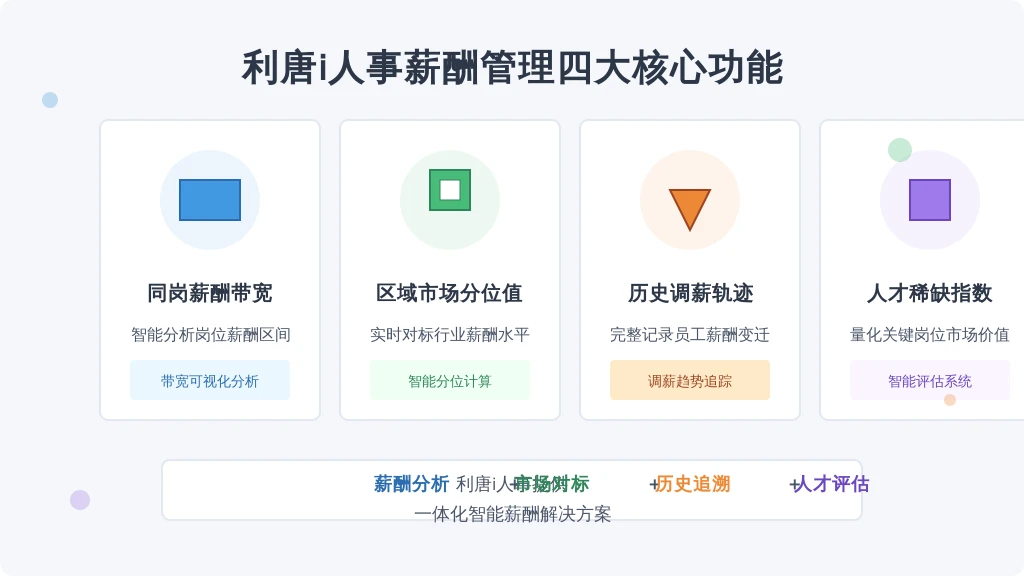Select the 区域市场分位值 card title

pyautogui.click(x=450, y=293)
